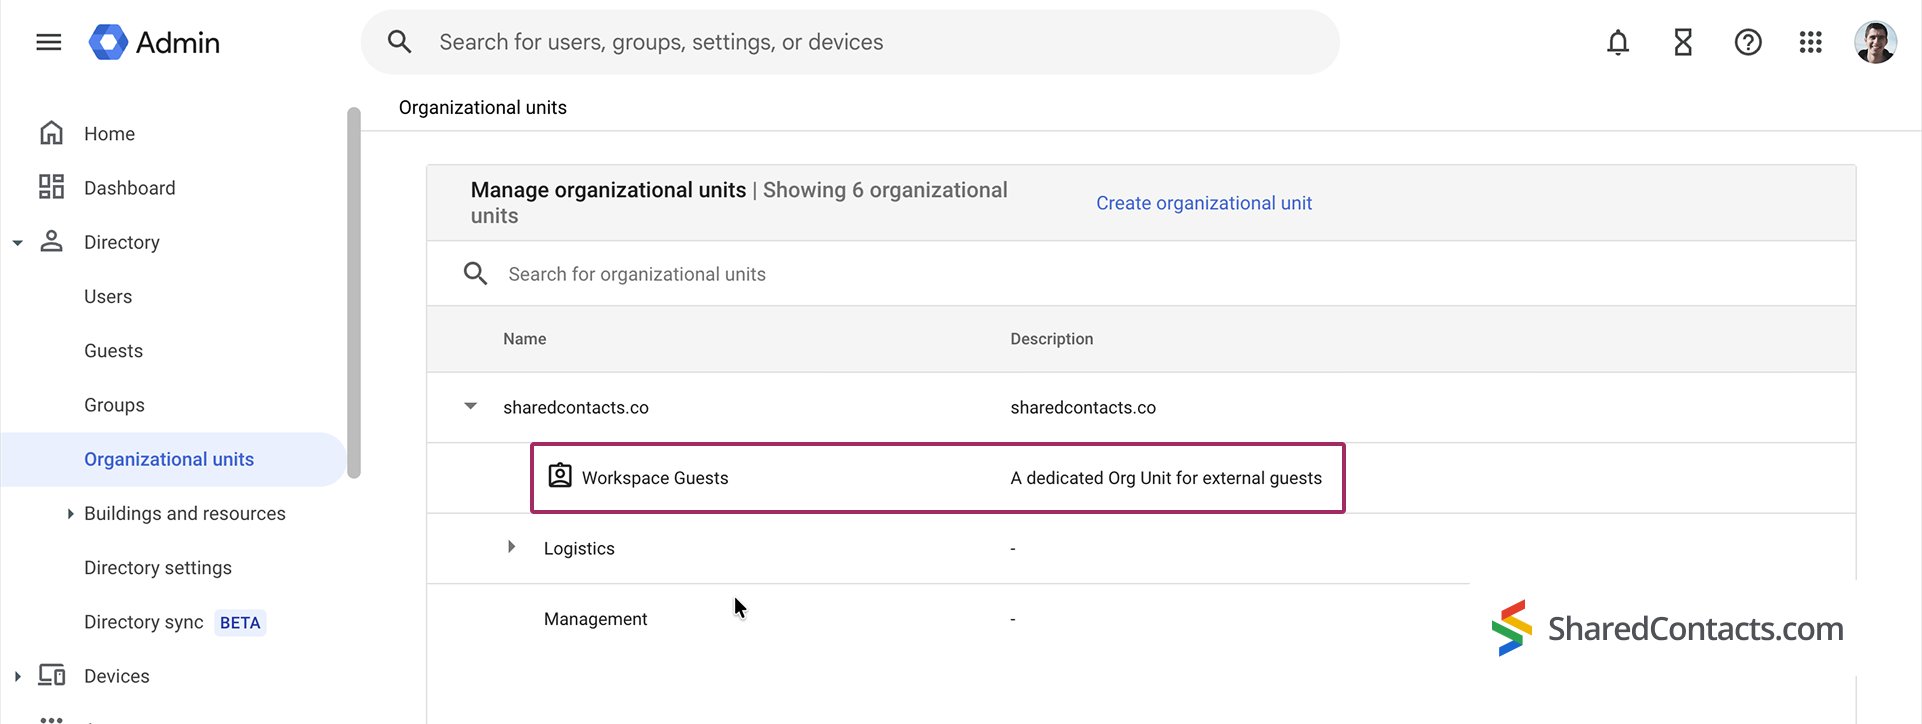The width and height of the screenshot is (1922, 724).
Task: Open the tasks hourglass icon
Action: pos(1683,42)
